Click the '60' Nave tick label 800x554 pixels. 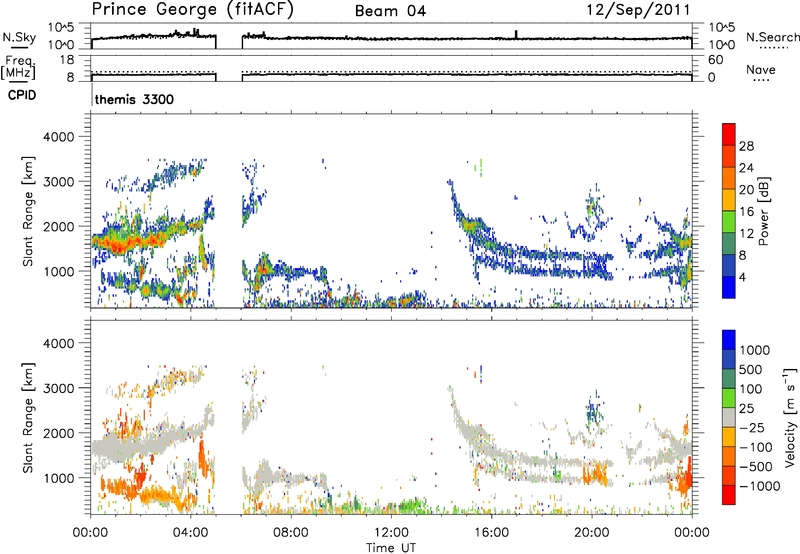pyautogui.click(x=716, y=60)
